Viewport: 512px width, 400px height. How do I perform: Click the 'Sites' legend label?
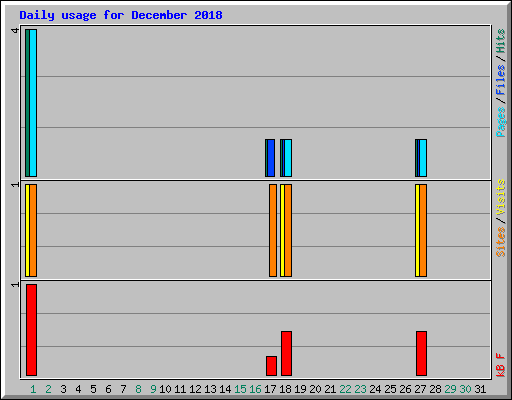(x=501, y=242)
